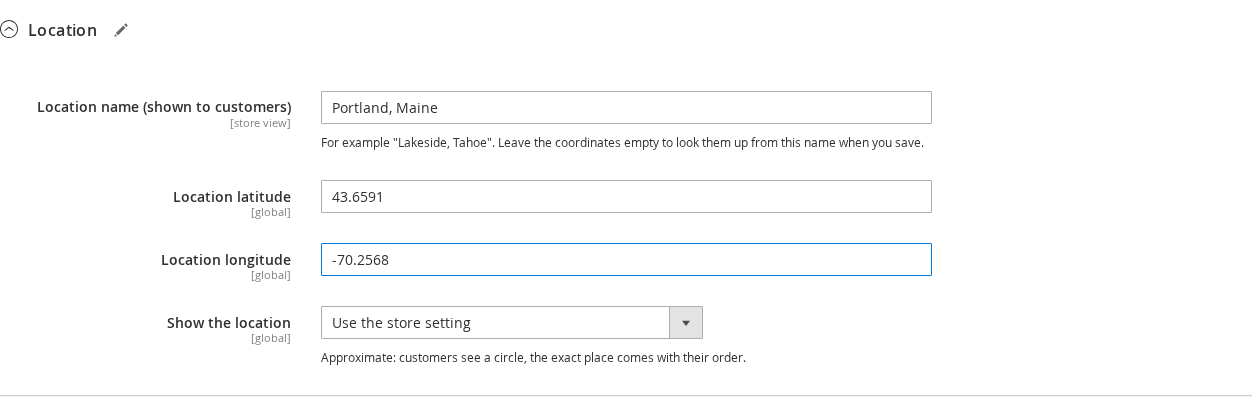Click the Location latitude label

pos(232,197)
